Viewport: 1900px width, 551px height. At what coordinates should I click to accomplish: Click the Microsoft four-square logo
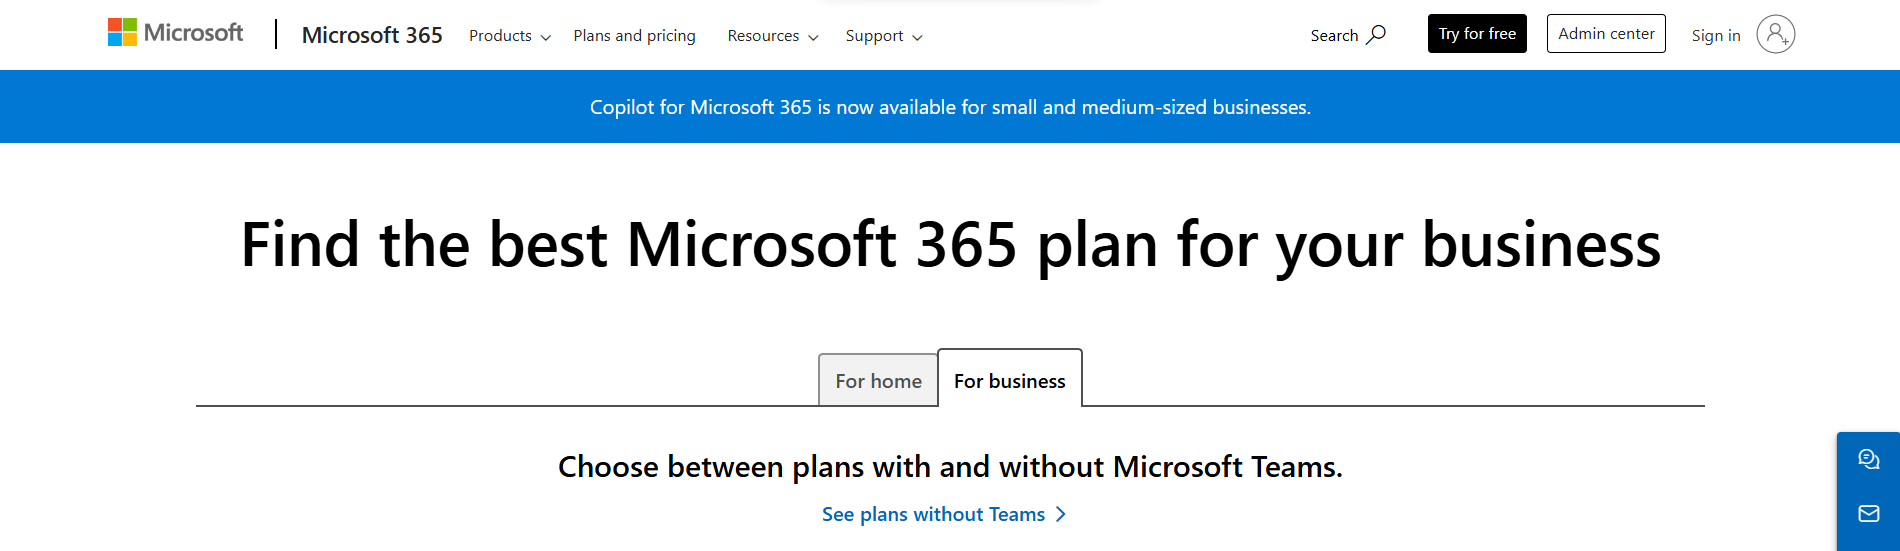pyautogui.click(x=122, y=33)
